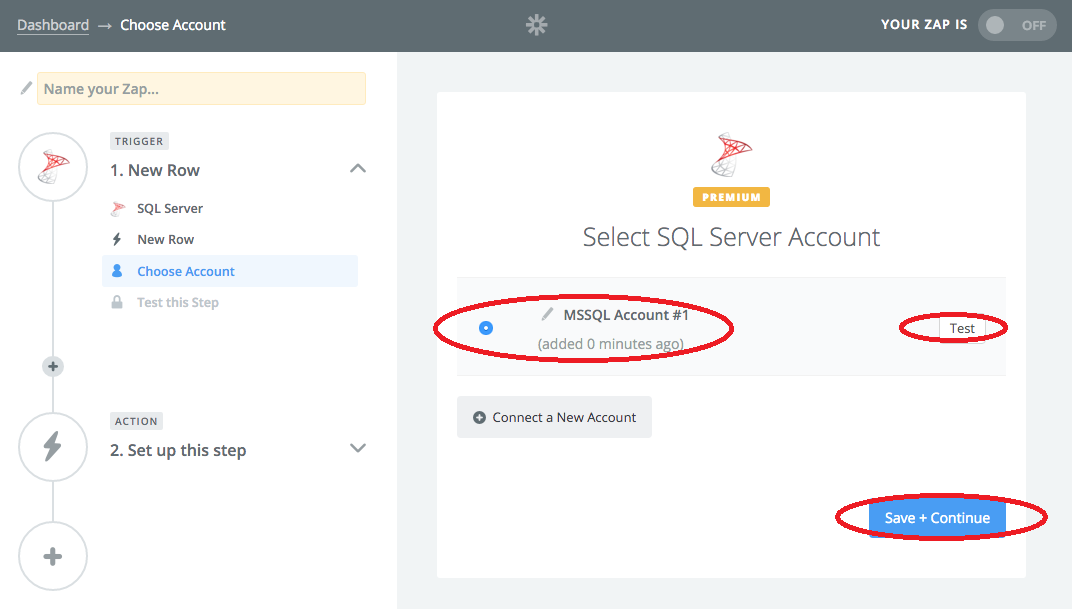Click the large plus circle to add step

click(x=53, y=556)
